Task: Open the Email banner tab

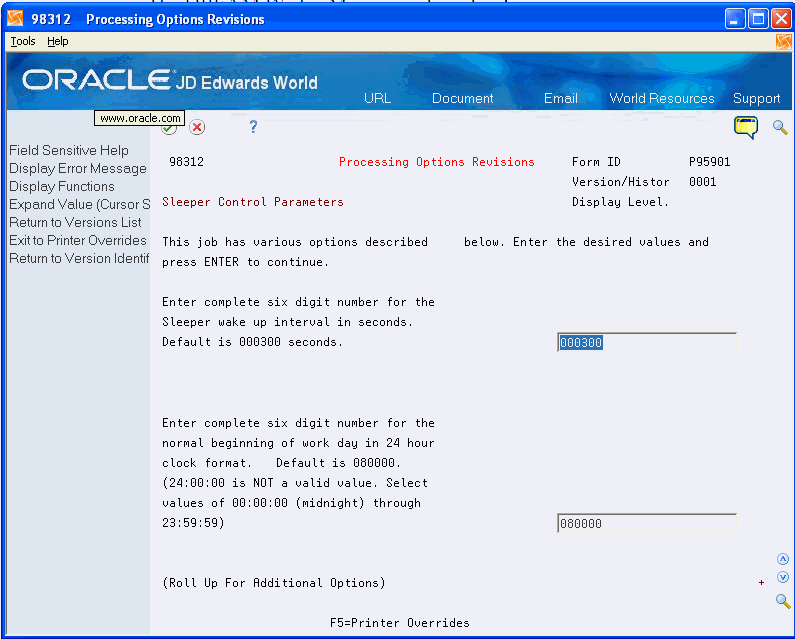Action: [x=561, y=98]
